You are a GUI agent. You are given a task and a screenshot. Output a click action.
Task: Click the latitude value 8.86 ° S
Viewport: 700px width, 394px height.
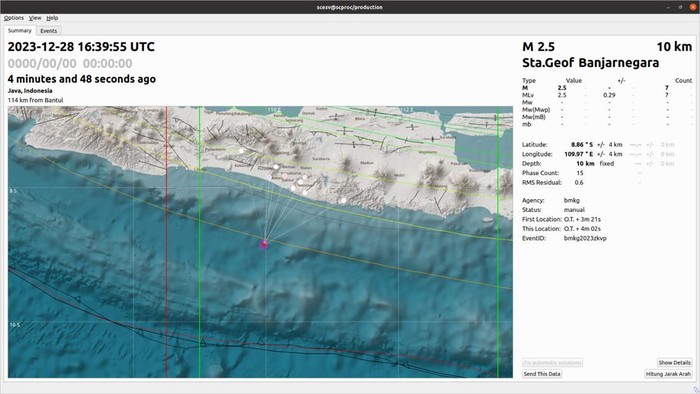pos(582,145)
